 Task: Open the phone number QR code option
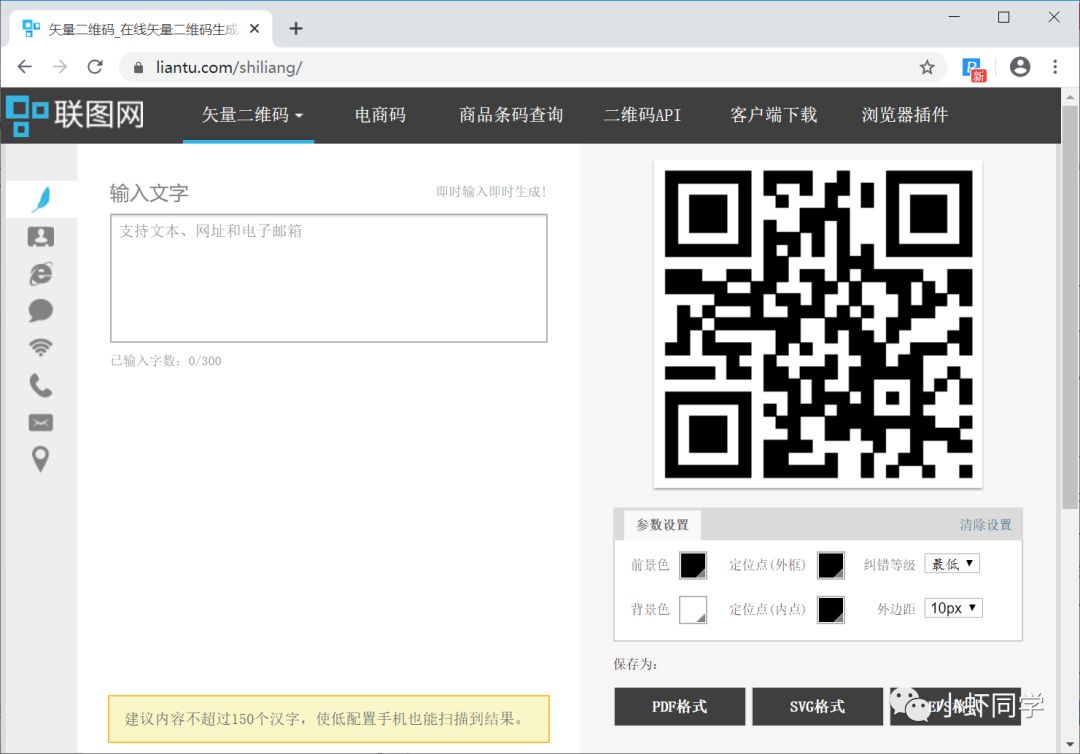40,385
